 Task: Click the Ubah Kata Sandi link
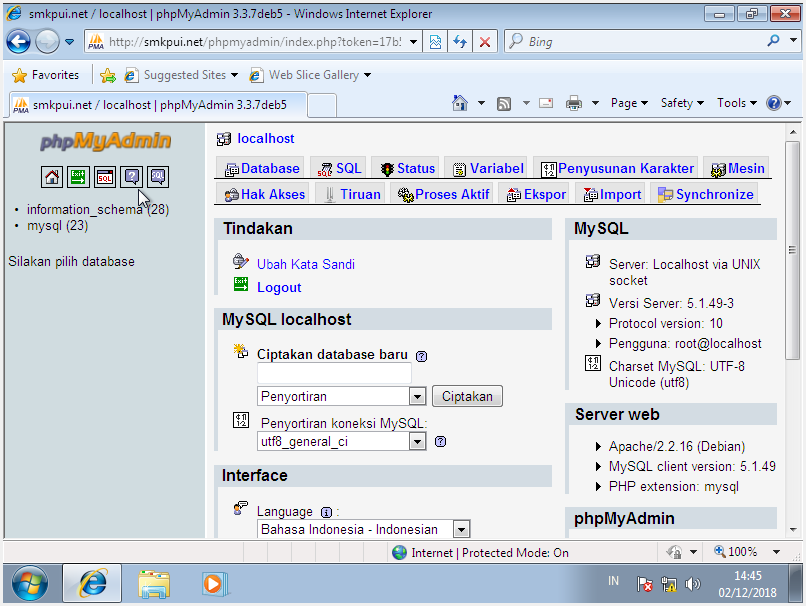click(x=305, y=264)
